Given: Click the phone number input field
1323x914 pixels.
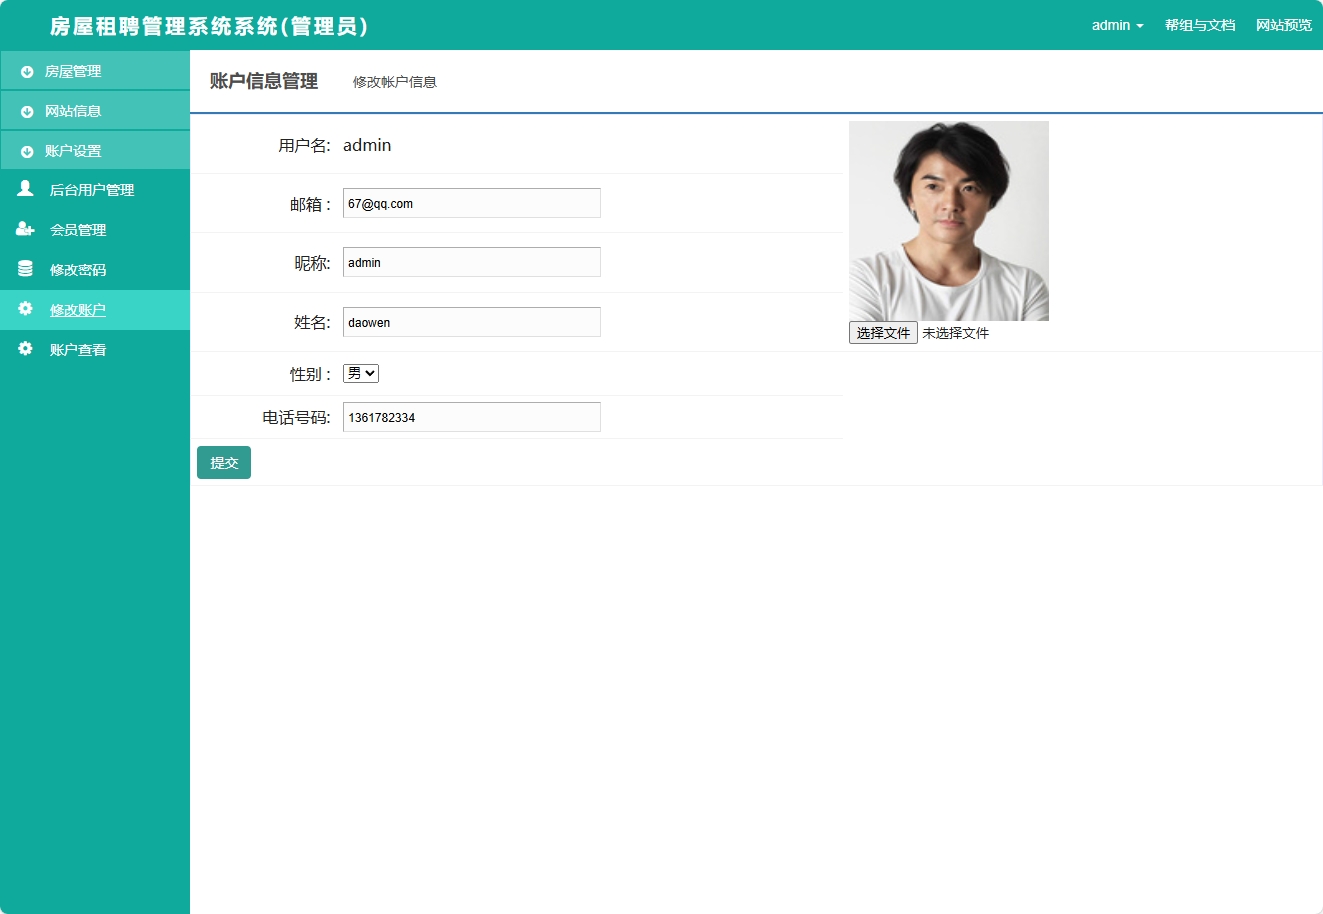Looking at the screenshot, I should click(470, 417).
